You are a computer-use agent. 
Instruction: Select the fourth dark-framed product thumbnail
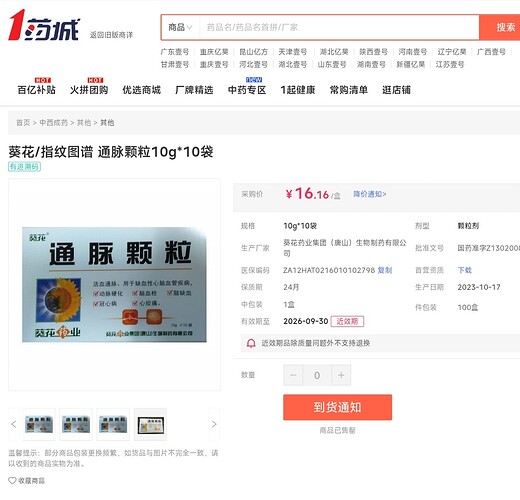[x=151, y=424]
